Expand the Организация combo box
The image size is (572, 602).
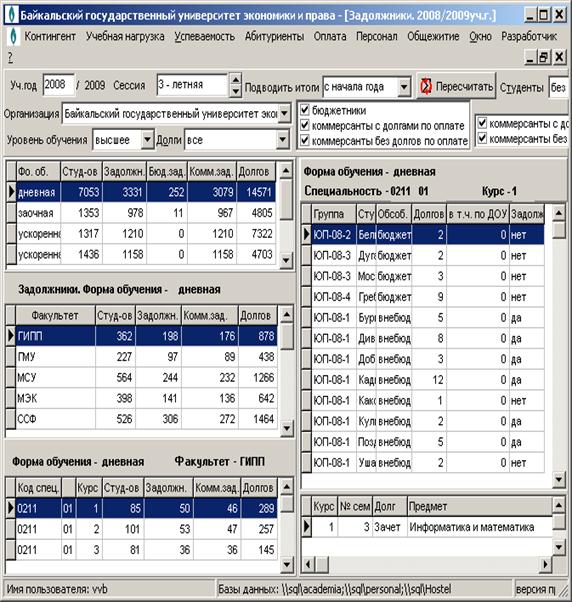point(284,114)
